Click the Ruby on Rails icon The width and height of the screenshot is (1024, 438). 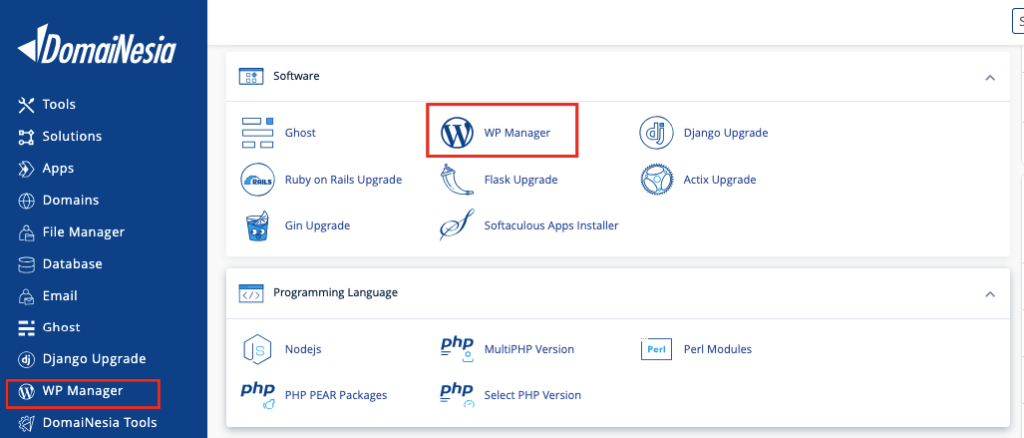(x=257, y=180)
